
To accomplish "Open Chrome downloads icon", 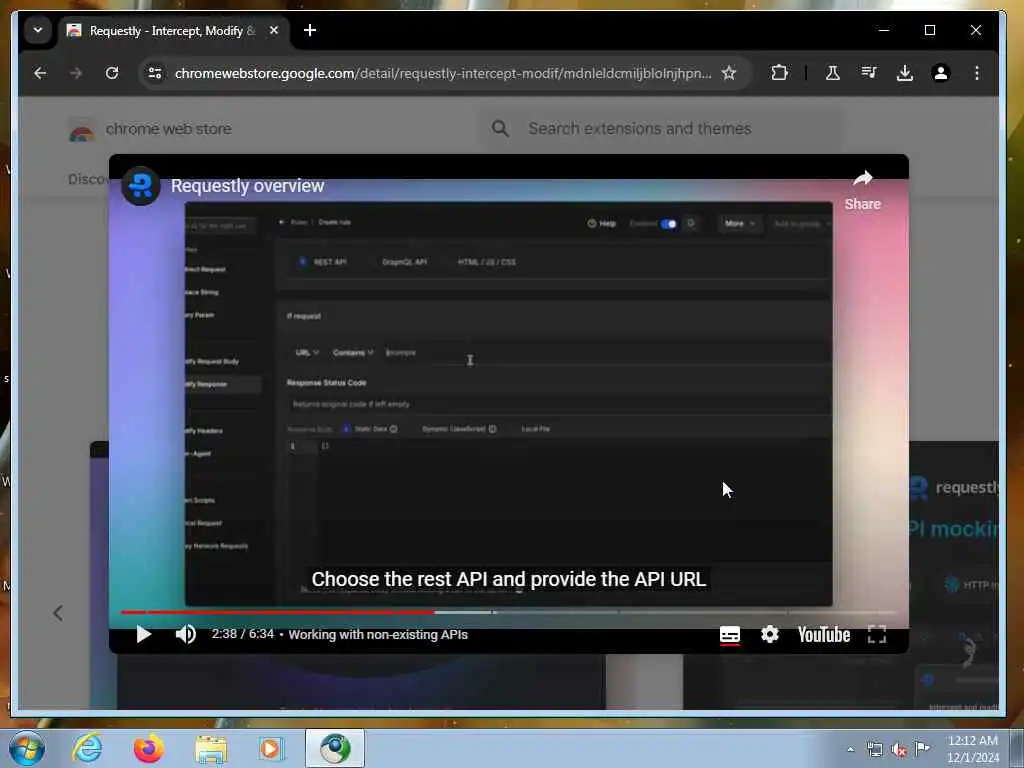I will click(x=904, y=73).
